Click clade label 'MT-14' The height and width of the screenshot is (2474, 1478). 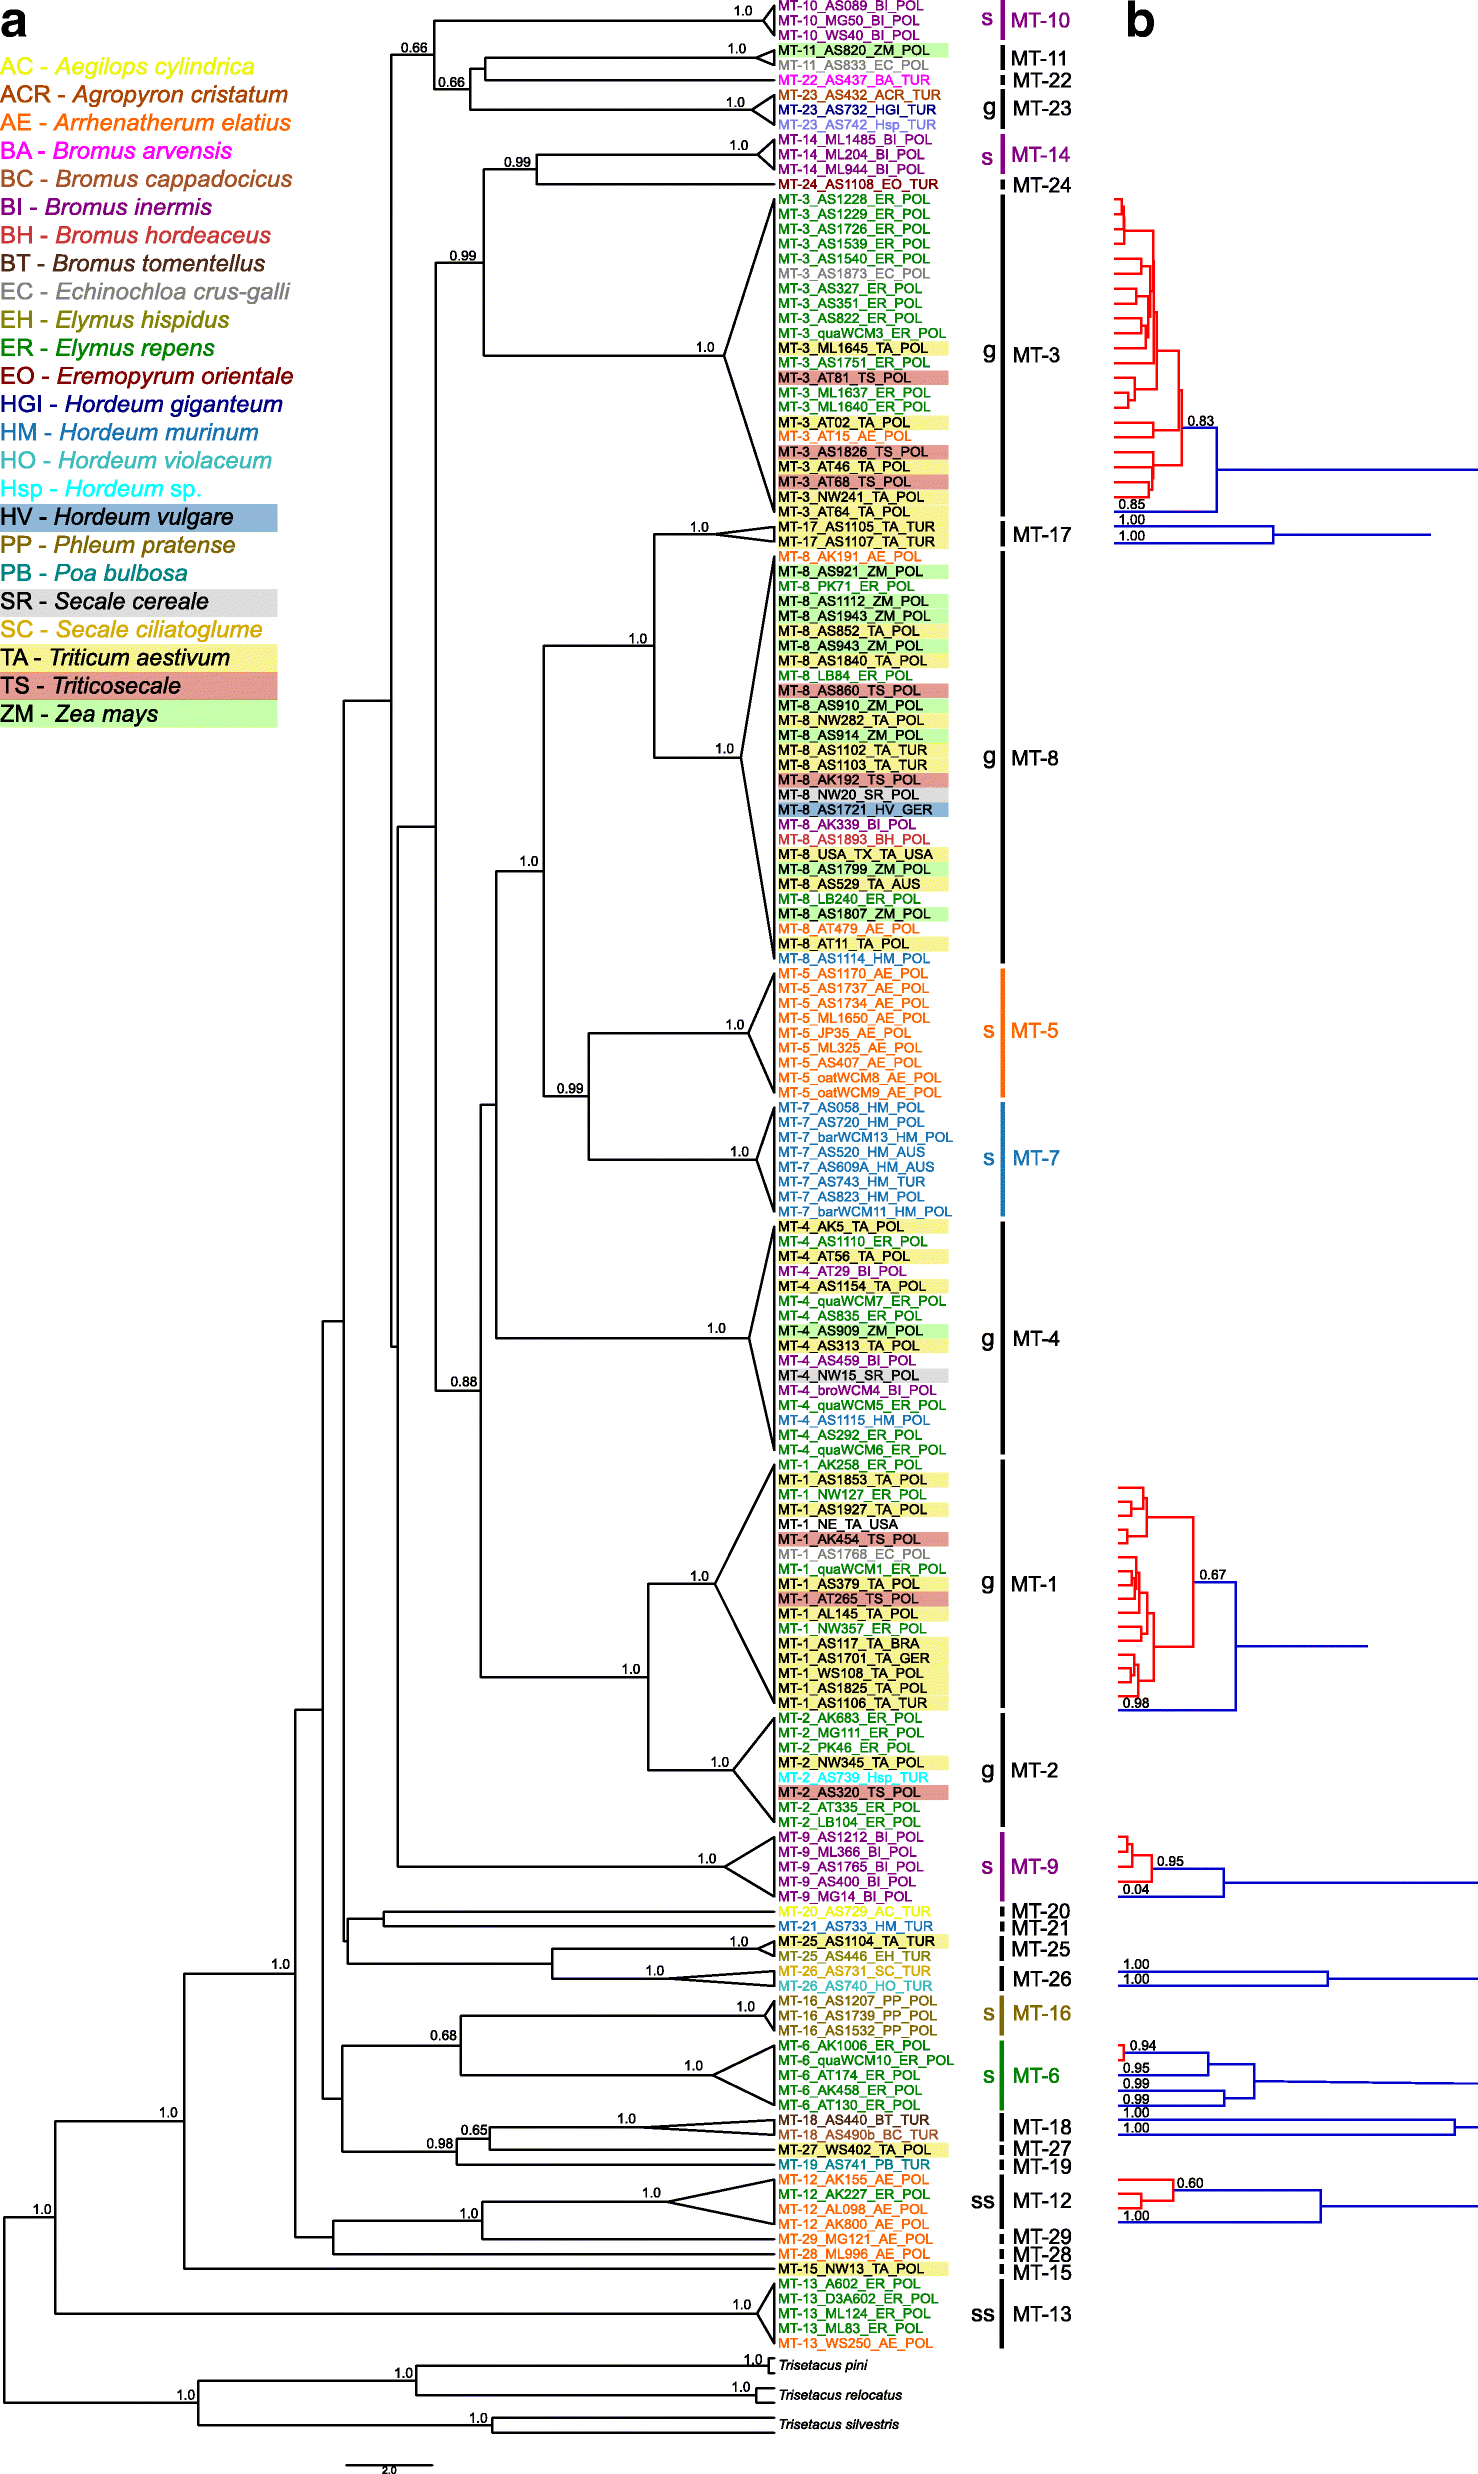click(x=1040, y=155)
